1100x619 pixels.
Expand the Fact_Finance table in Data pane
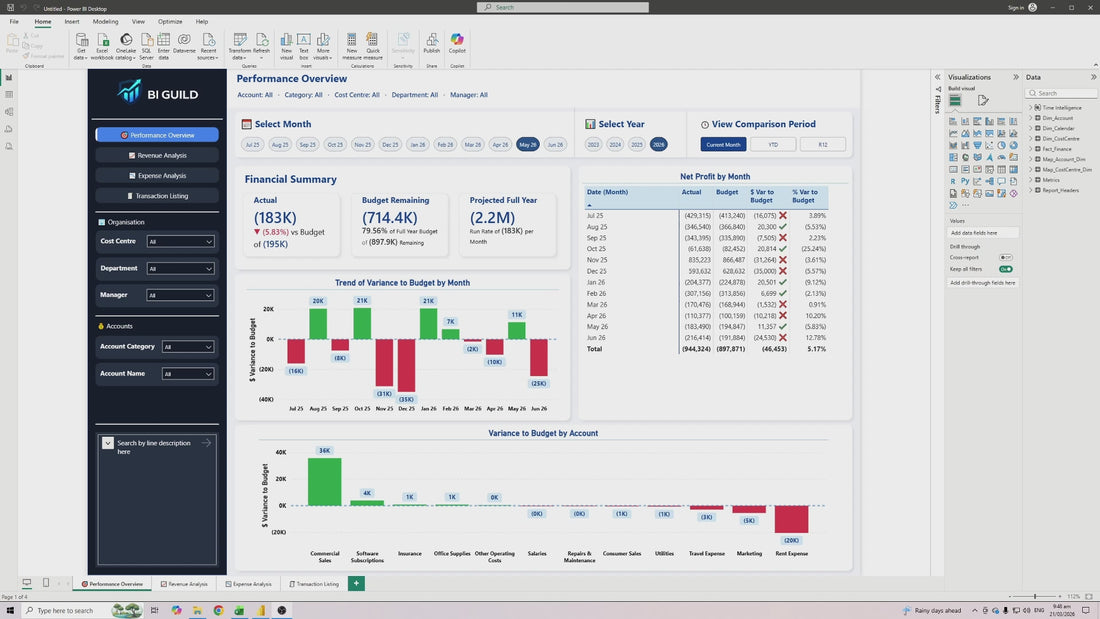click(1031, 148)
